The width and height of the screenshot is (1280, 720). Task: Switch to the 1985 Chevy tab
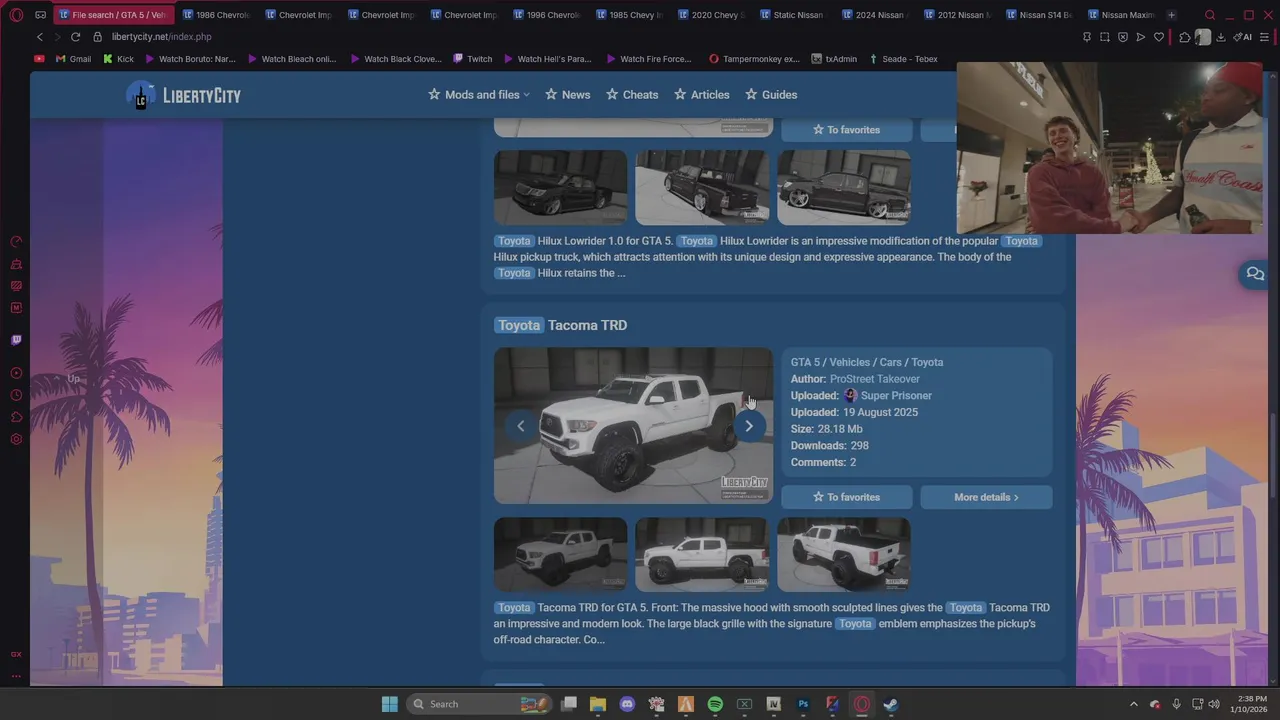tap(628, 15)
